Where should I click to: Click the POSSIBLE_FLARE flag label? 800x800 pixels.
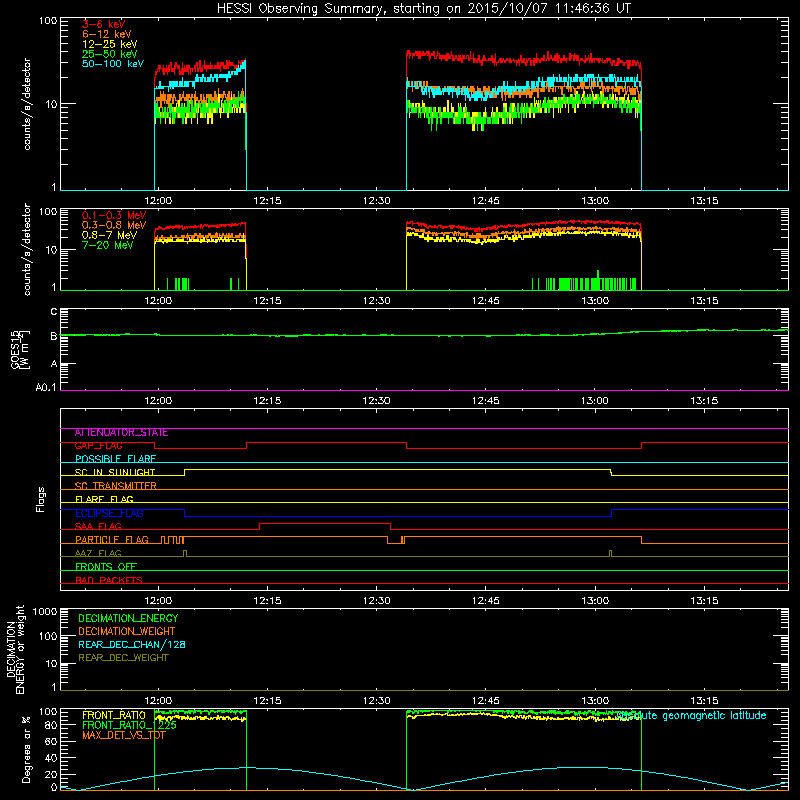[115, 459]
